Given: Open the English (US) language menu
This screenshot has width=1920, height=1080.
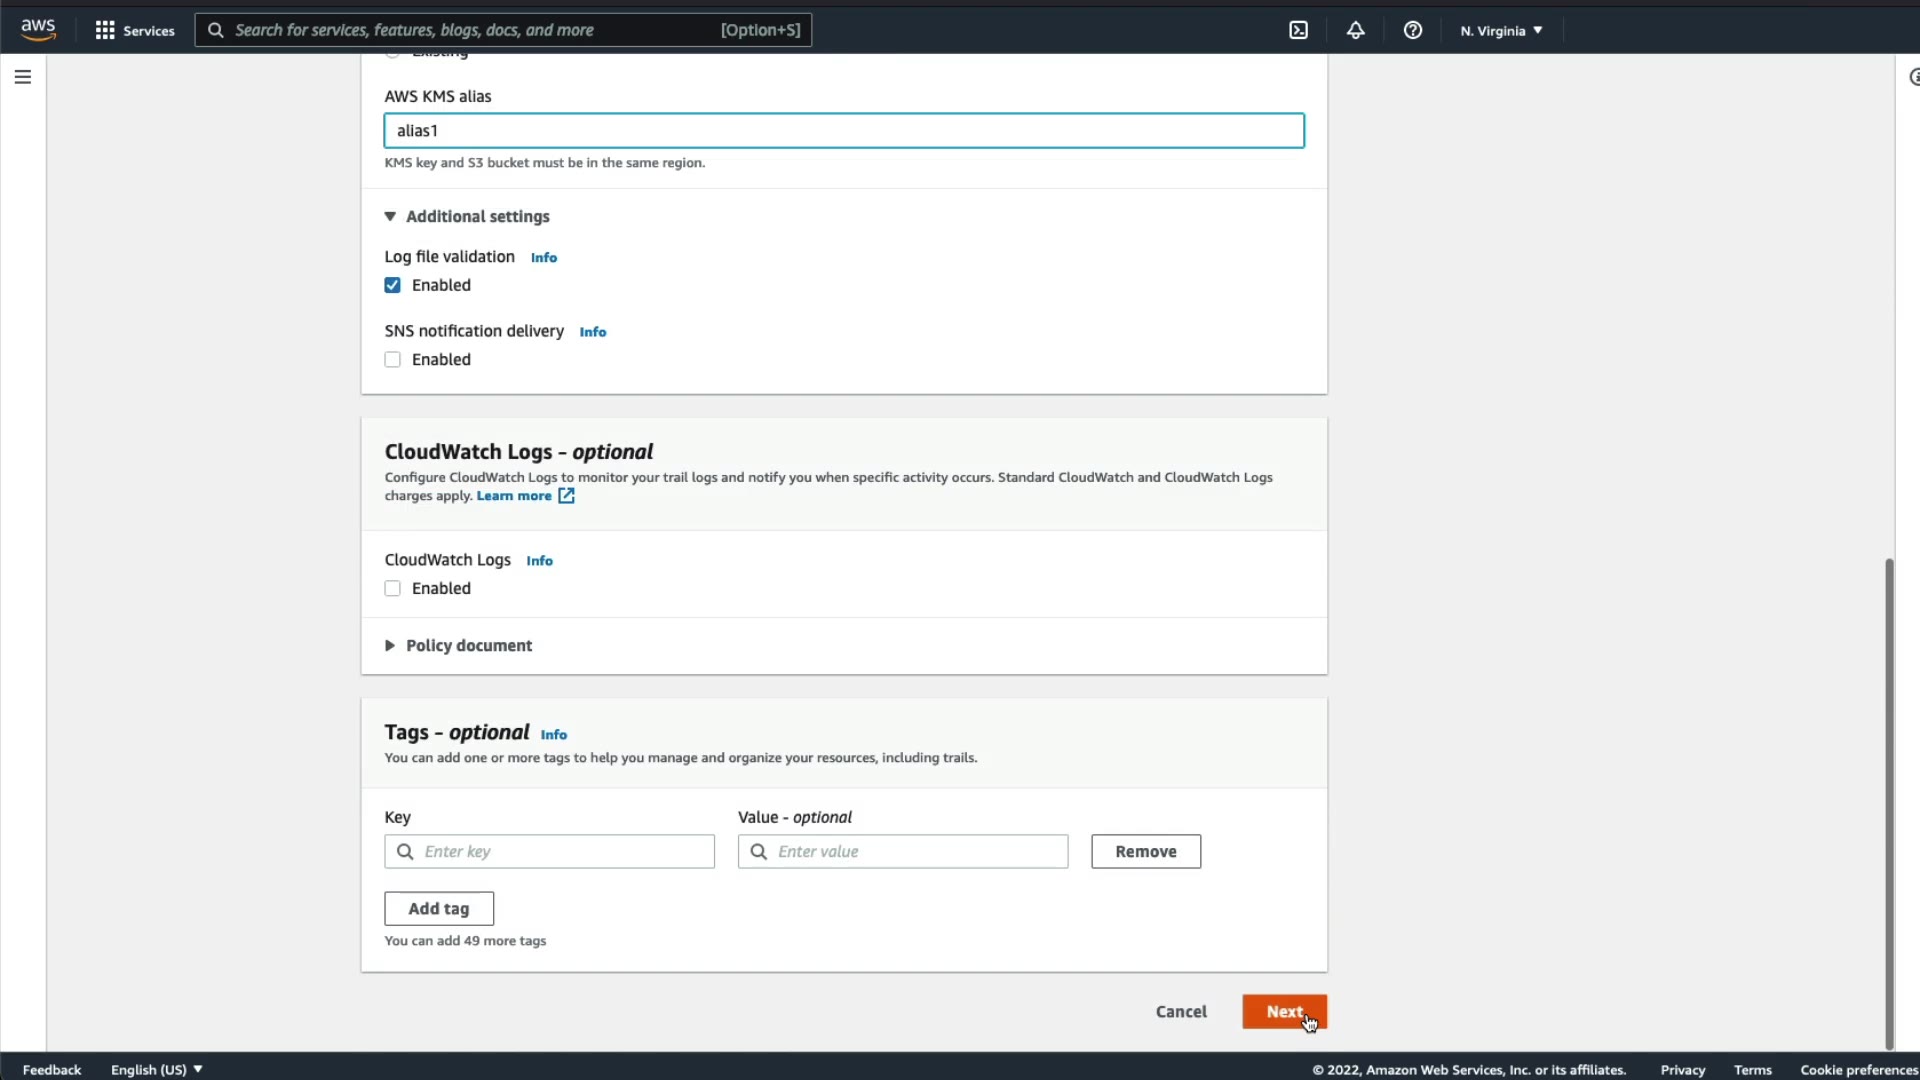Looking at the screenshot, I should tap(156, 1069).
